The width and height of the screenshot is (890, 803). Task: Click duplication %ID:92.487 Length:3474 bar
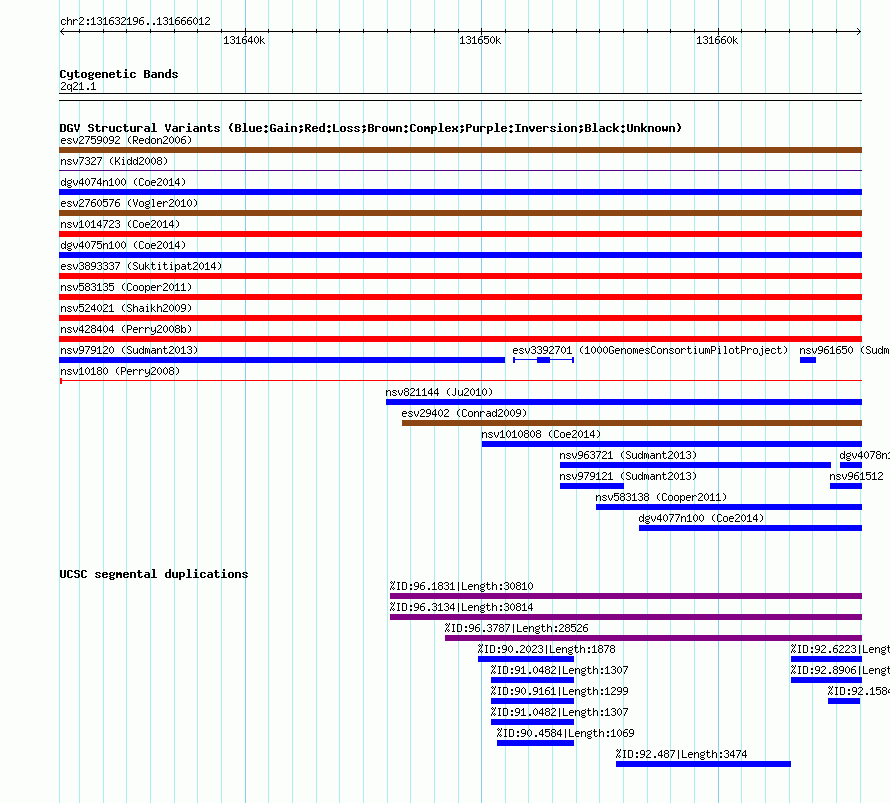(x=703, y=764)
